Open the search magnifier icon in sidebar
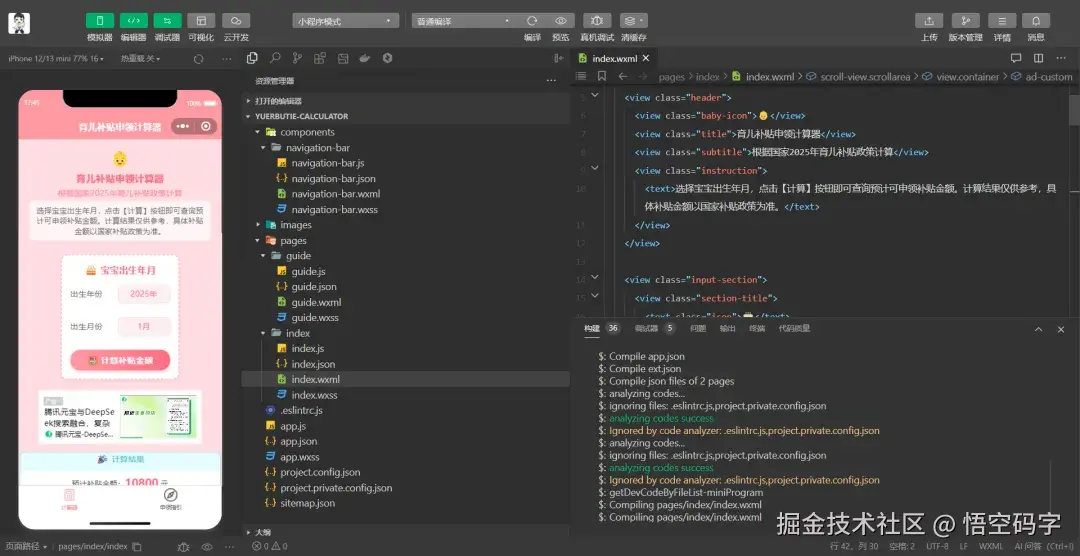The image size is (1080, 556). [x=275, y=59]
